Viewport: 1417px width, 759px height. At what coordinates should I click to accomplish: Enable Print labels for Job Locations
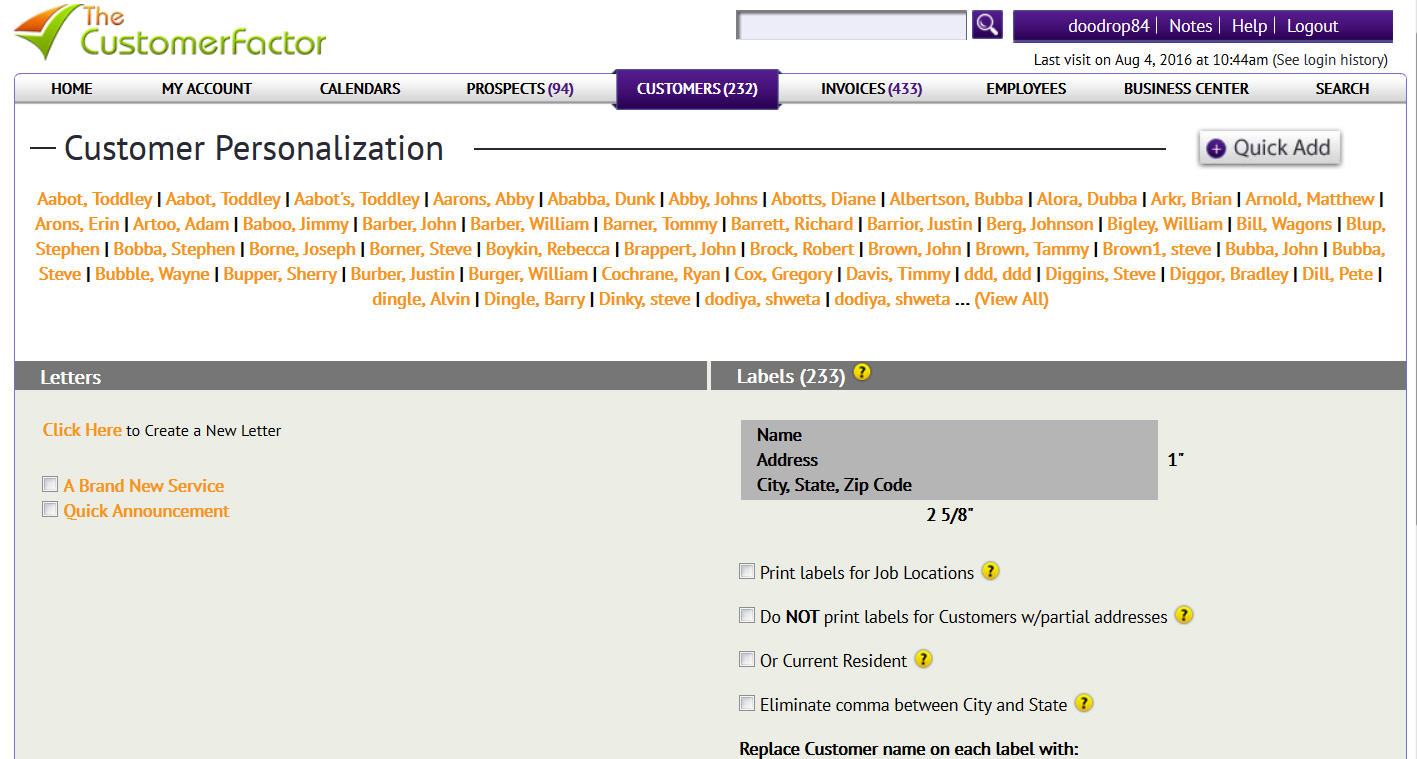click(x=747, y=572)
